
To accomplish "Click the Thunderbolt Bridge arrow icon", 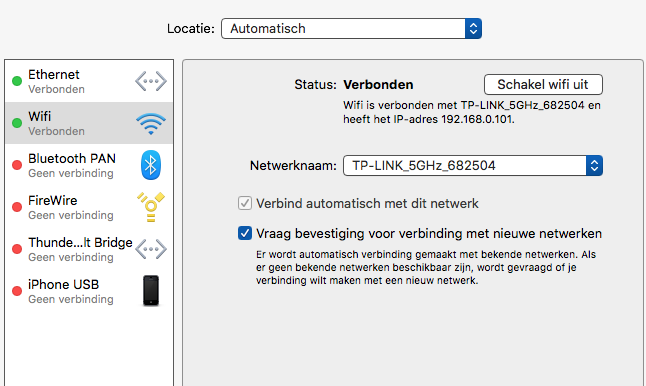I will click(x=151, y=249).
